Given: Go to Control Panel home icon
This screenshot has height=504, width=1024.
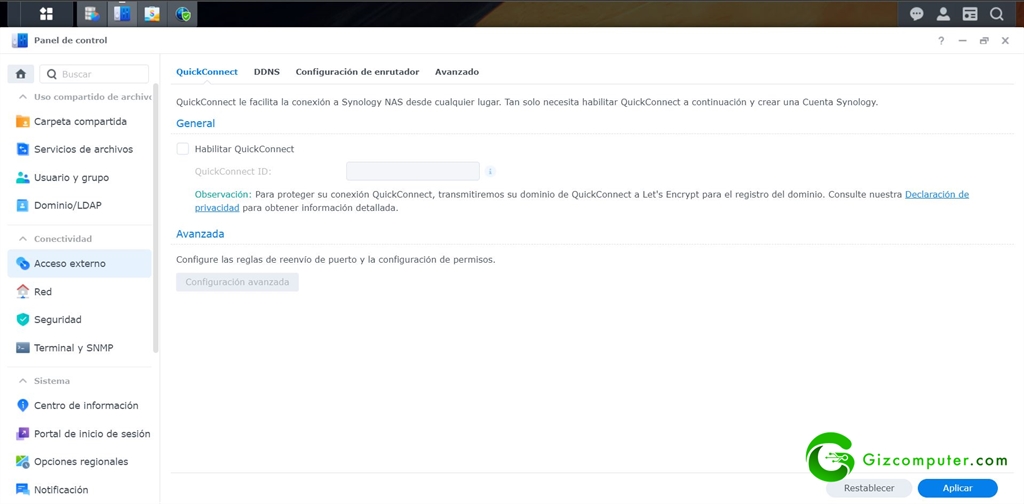Looking at the screenshot, I should click(x=20, y=74).
